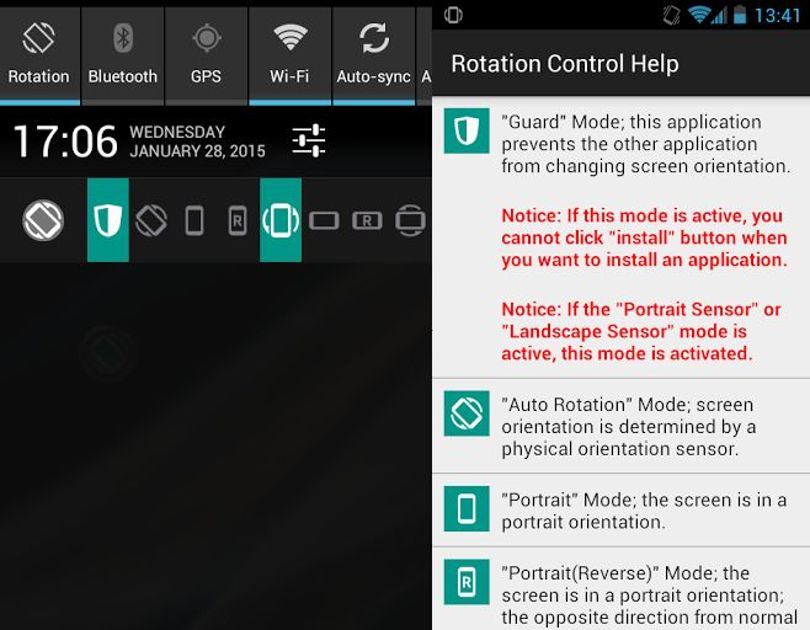Viewport: 810px width, 630px height.
Task: Open the Guard Mode help entry
Action: tap(621, 237)
